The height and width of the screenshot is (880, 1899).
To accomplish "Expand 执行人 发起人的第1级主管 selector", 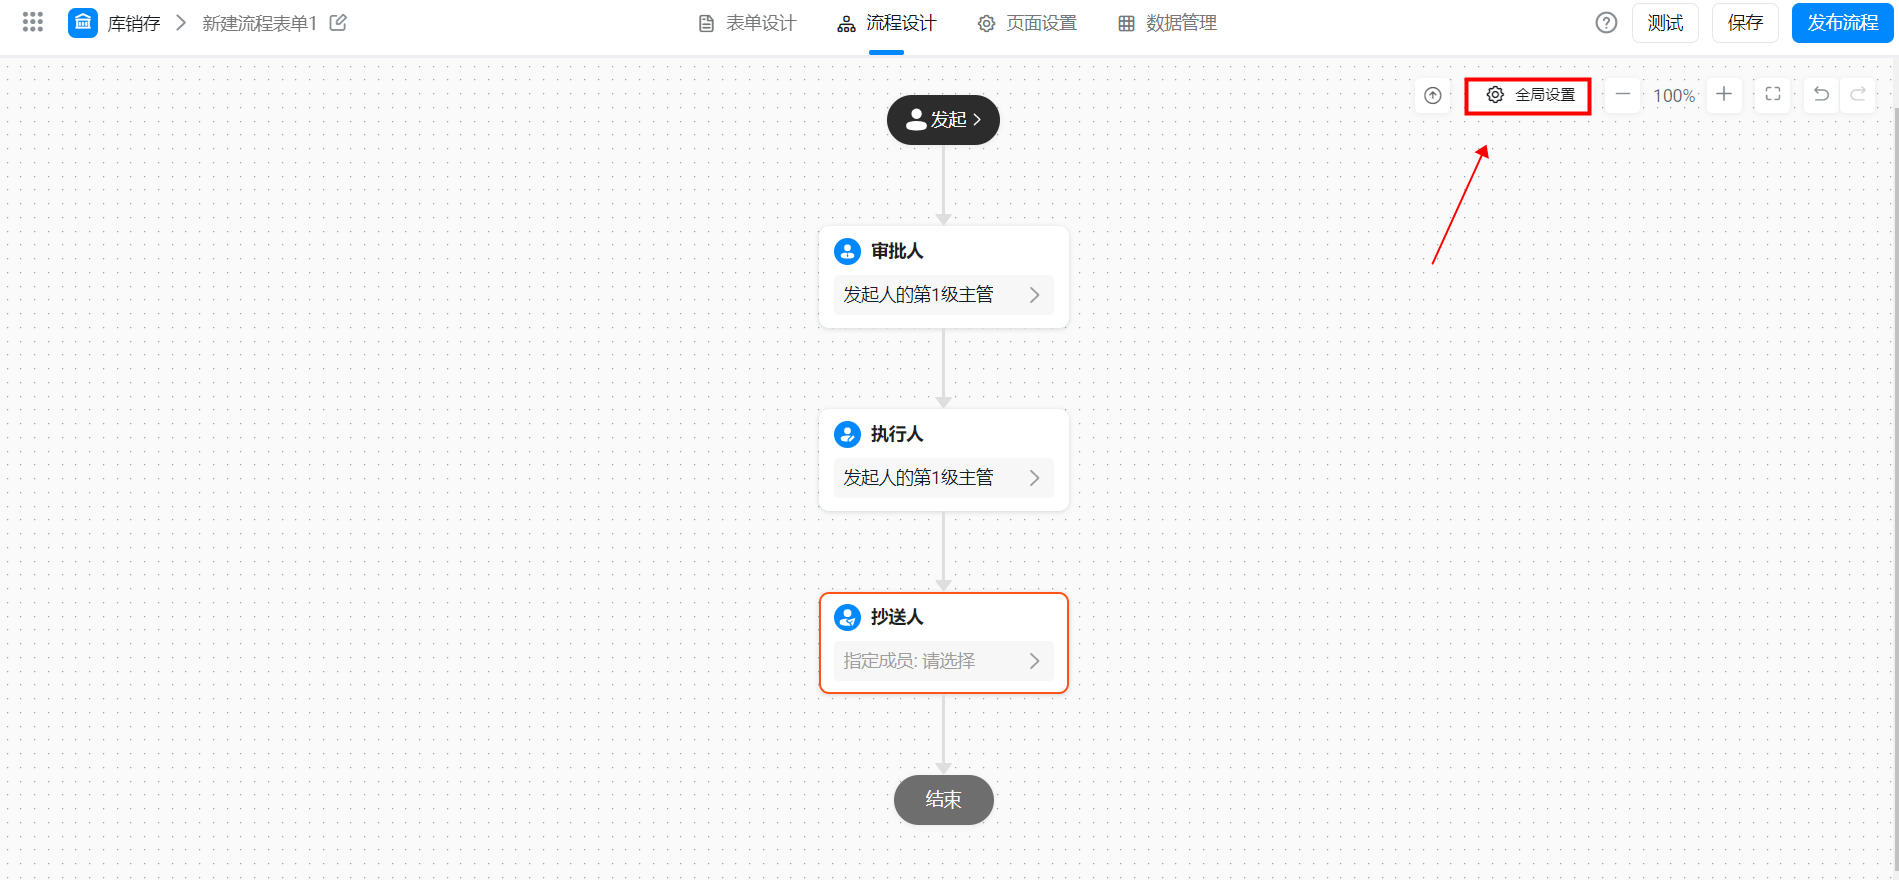I will pos(943,478).
